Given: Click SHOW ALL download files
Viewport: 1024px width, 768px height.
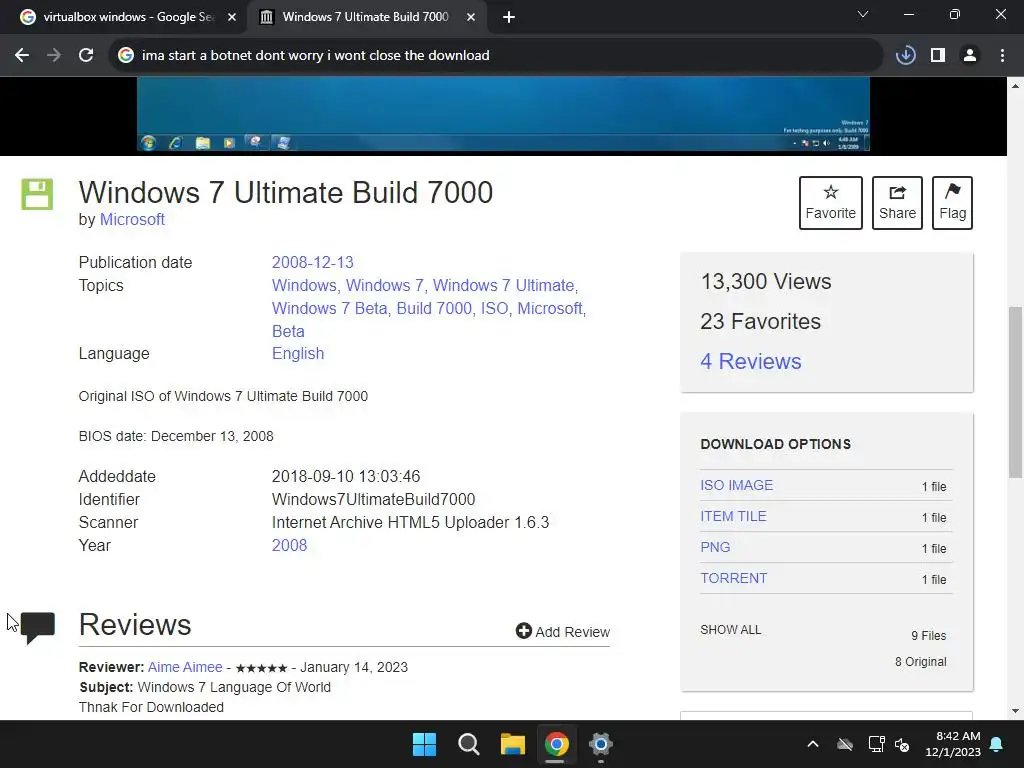Looking at the screenshot, I should (731, 630).
